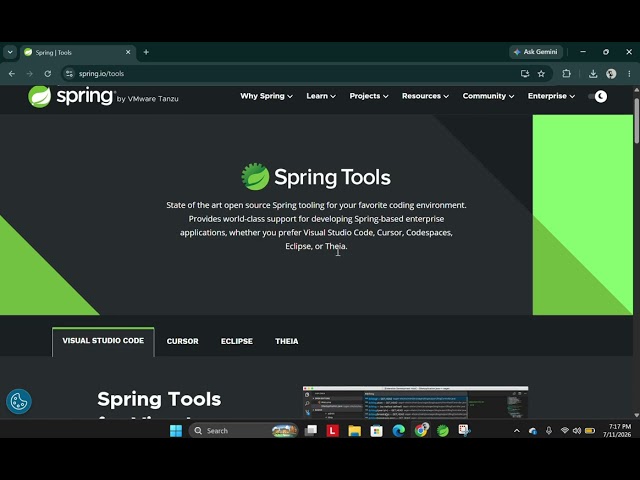Show hidden system tray icons
The width and height of the screenshot is (640, 480).
(517, 431)
